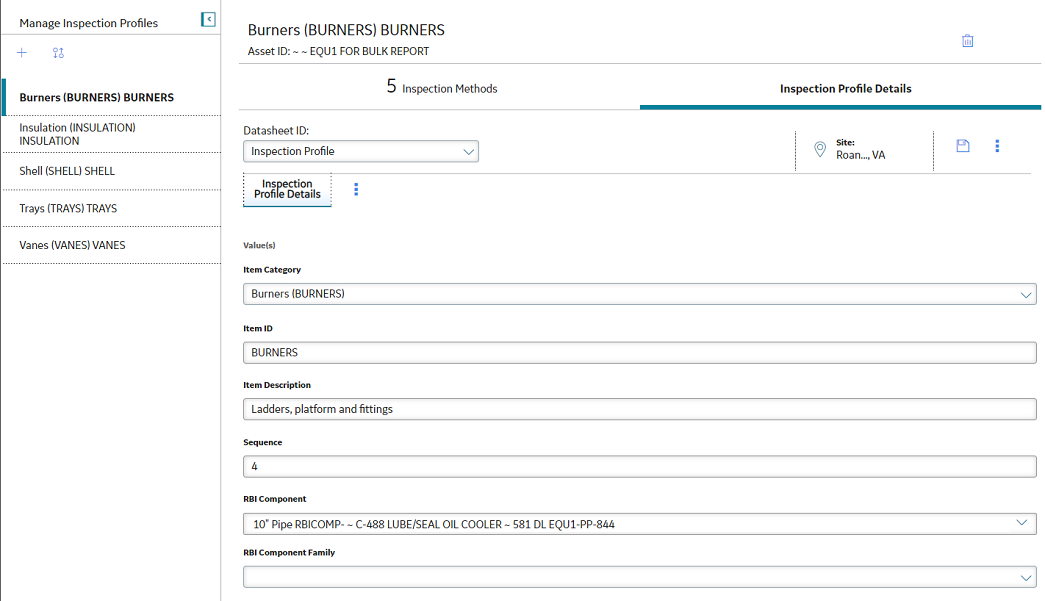Select Trays (TRAYS) TRAYS profile
The image size is (1045, 601).
coord(111,209)
